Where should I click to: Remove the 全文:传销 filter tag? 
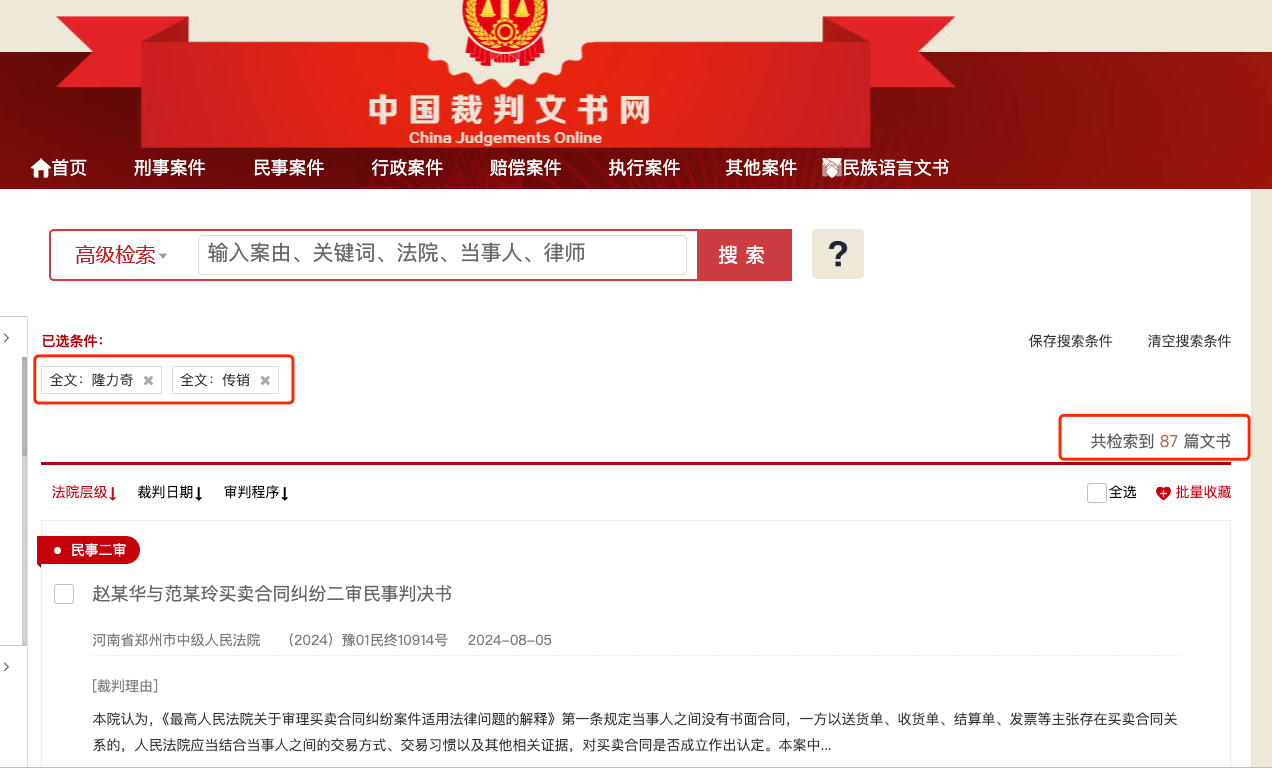tap(265, 380)
